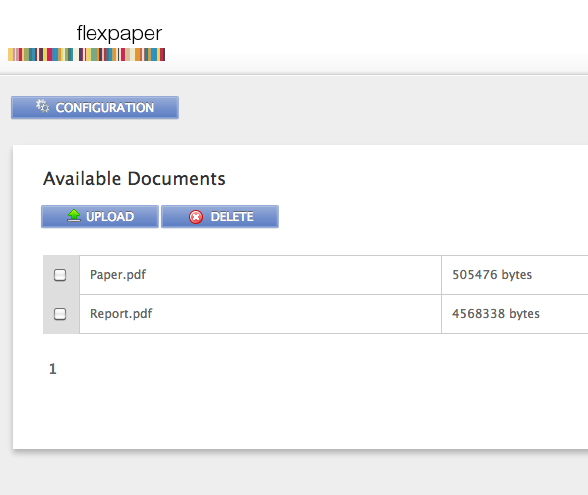Tick the checkbox for Paper.pdf

(60, 275)
